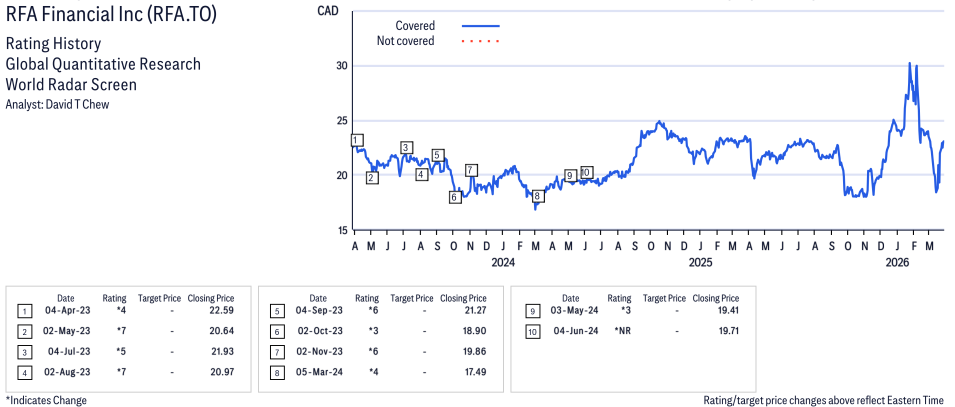Click rating marker 1 on the chart
The width and height of the screenshot is (955, 407).
357,140
